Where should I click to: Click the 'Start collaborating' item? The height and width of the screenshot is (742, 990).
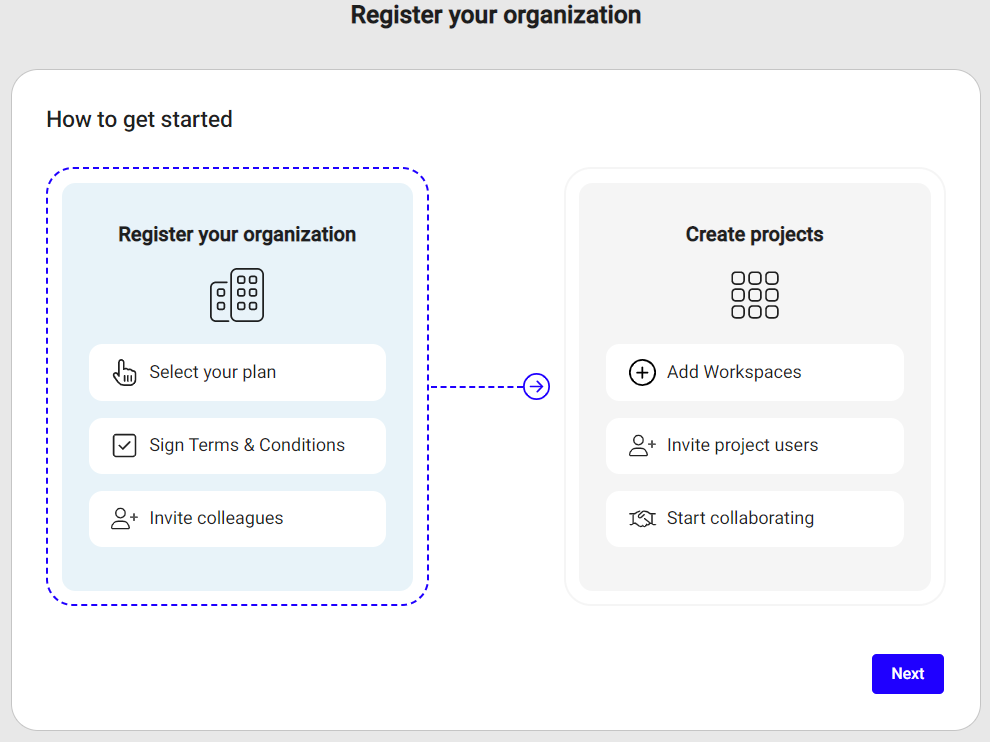coord(754,518)
